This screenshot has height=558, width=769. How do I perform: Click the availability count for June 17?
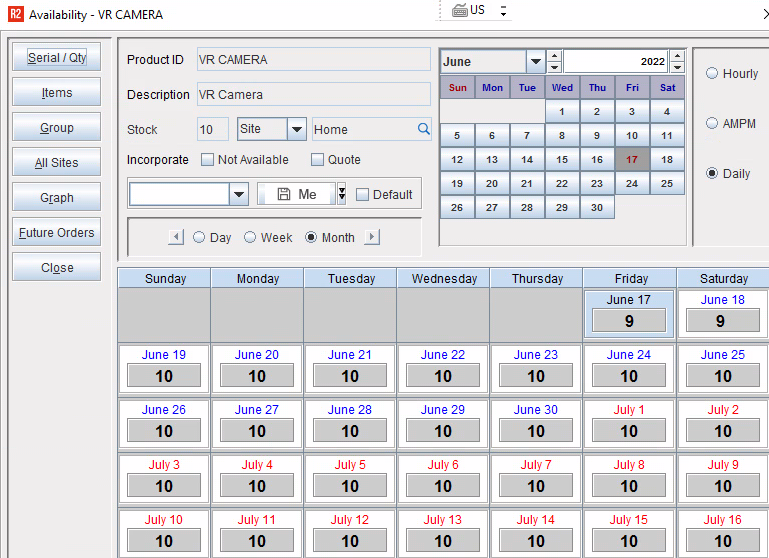(x=629, y=321)
